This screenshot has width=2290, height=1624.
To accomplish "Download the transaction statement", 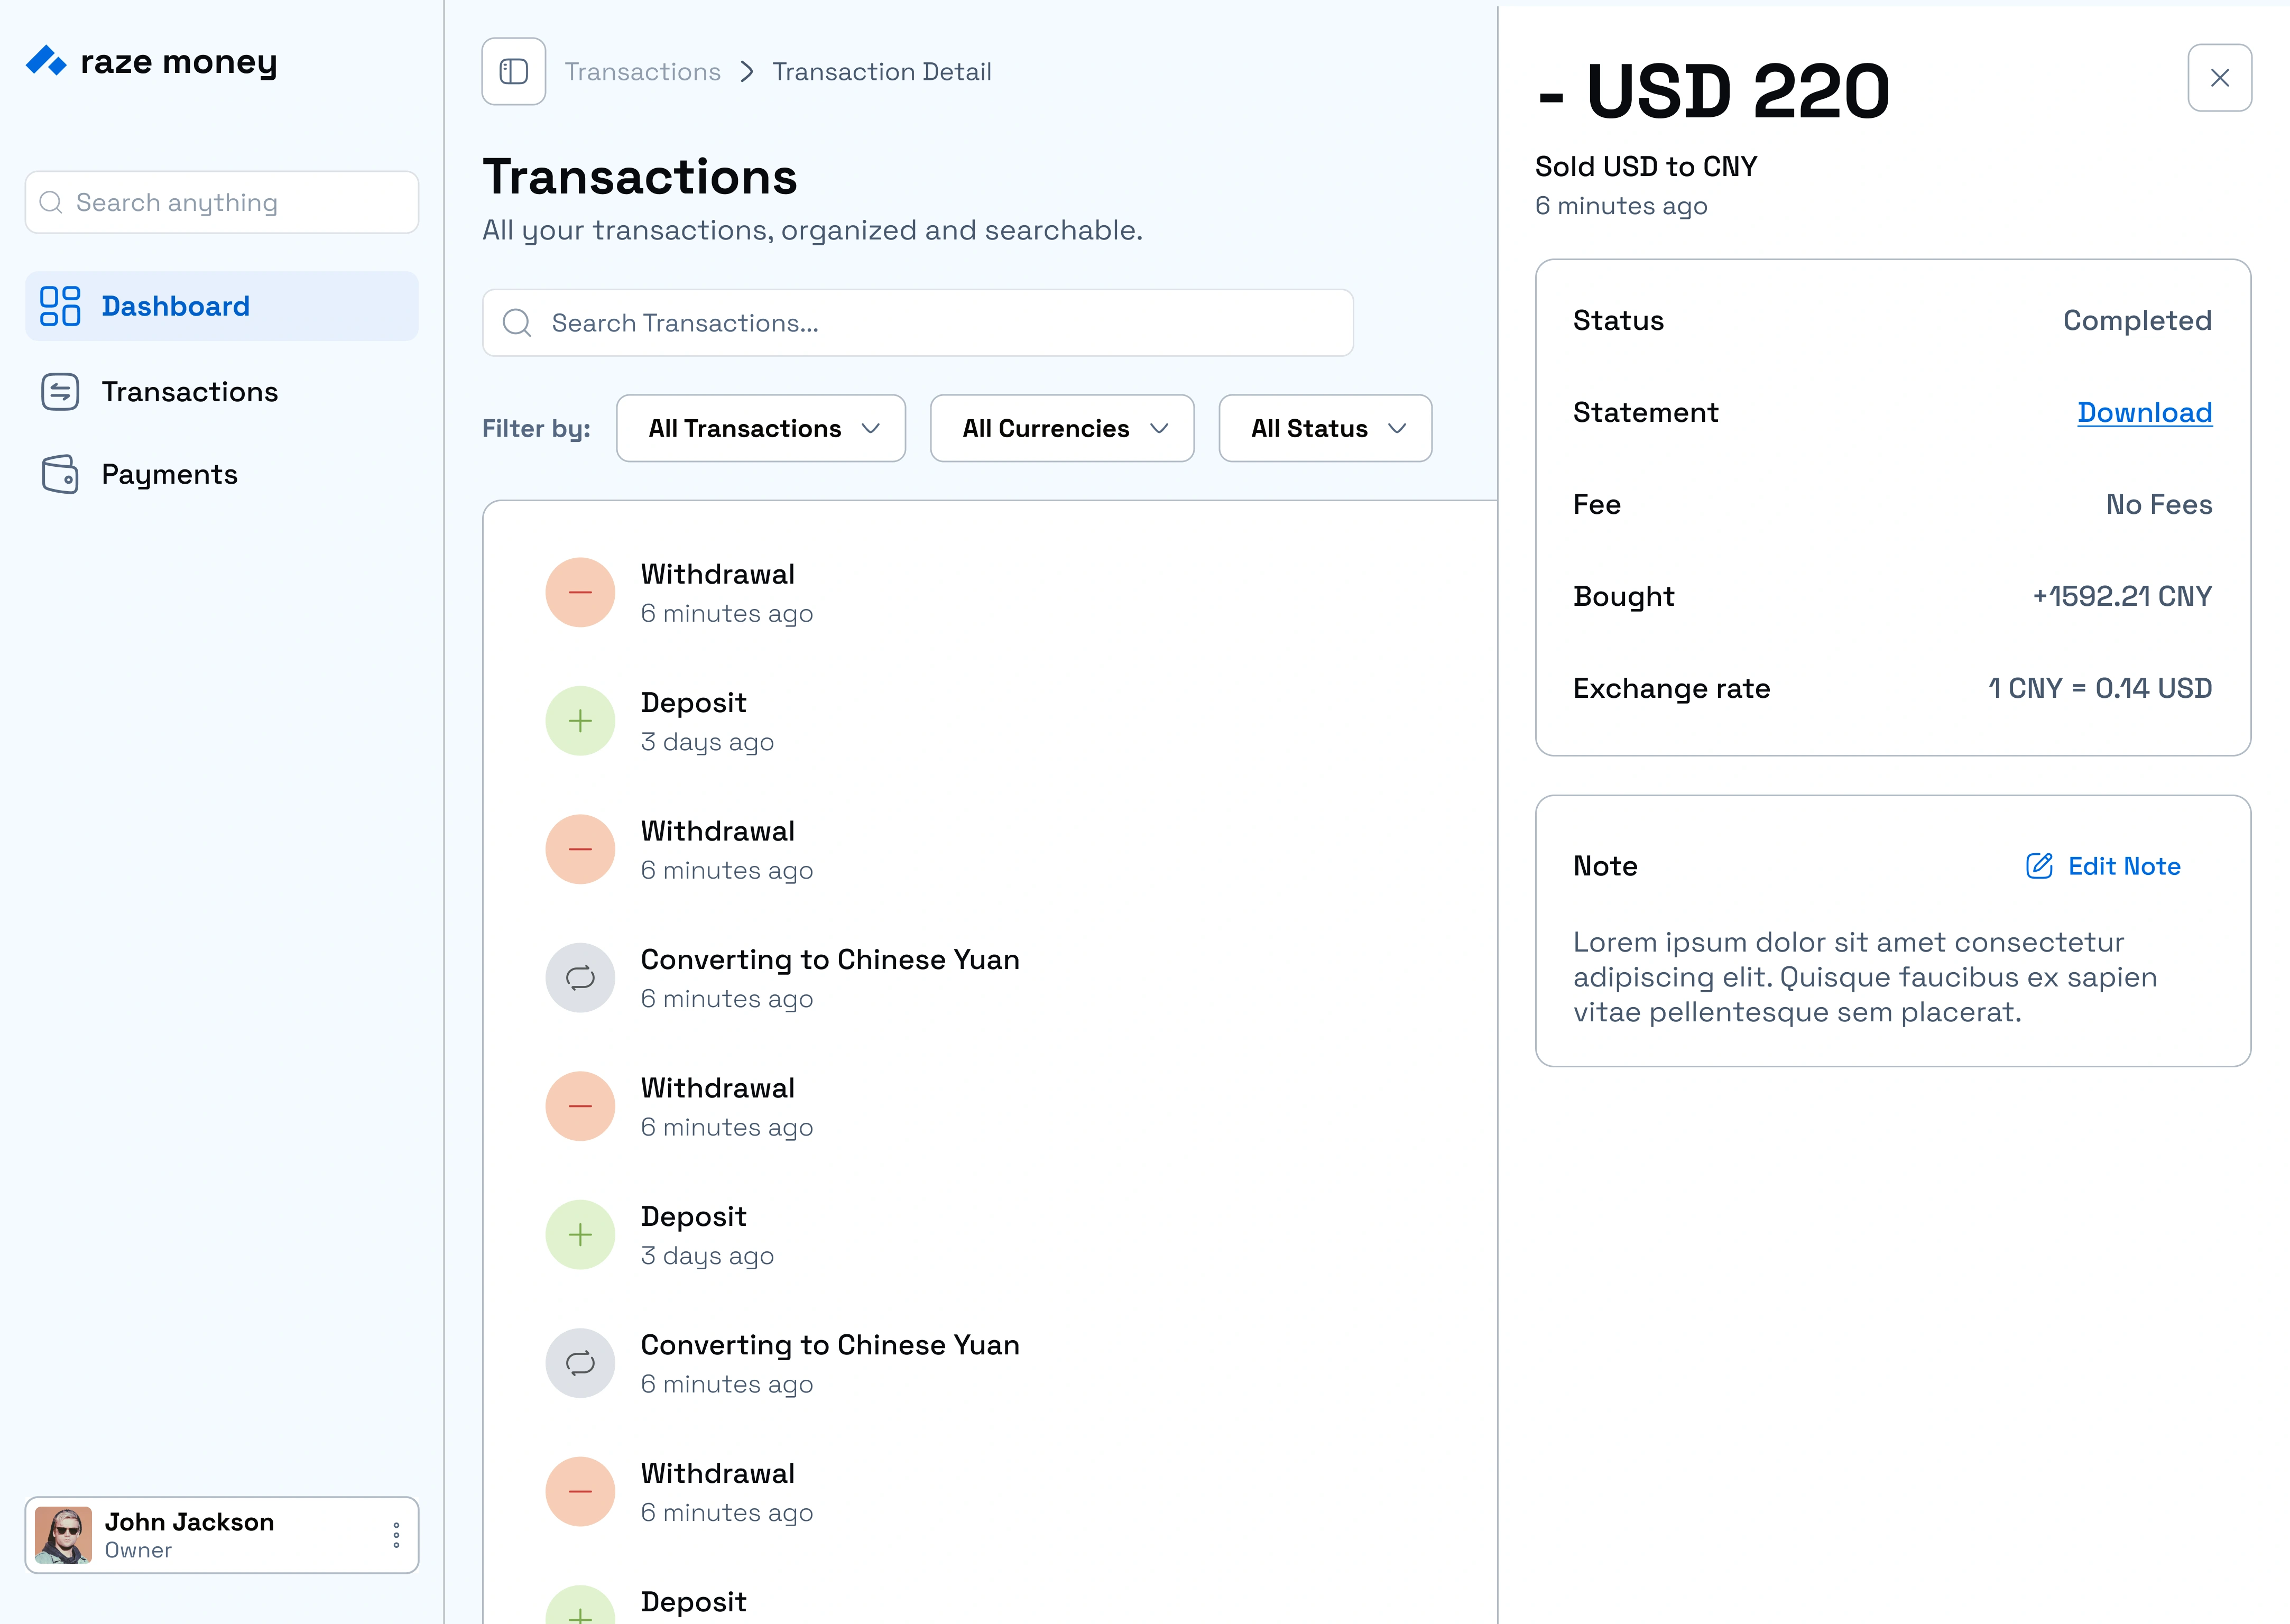I will coord(2143,412).
